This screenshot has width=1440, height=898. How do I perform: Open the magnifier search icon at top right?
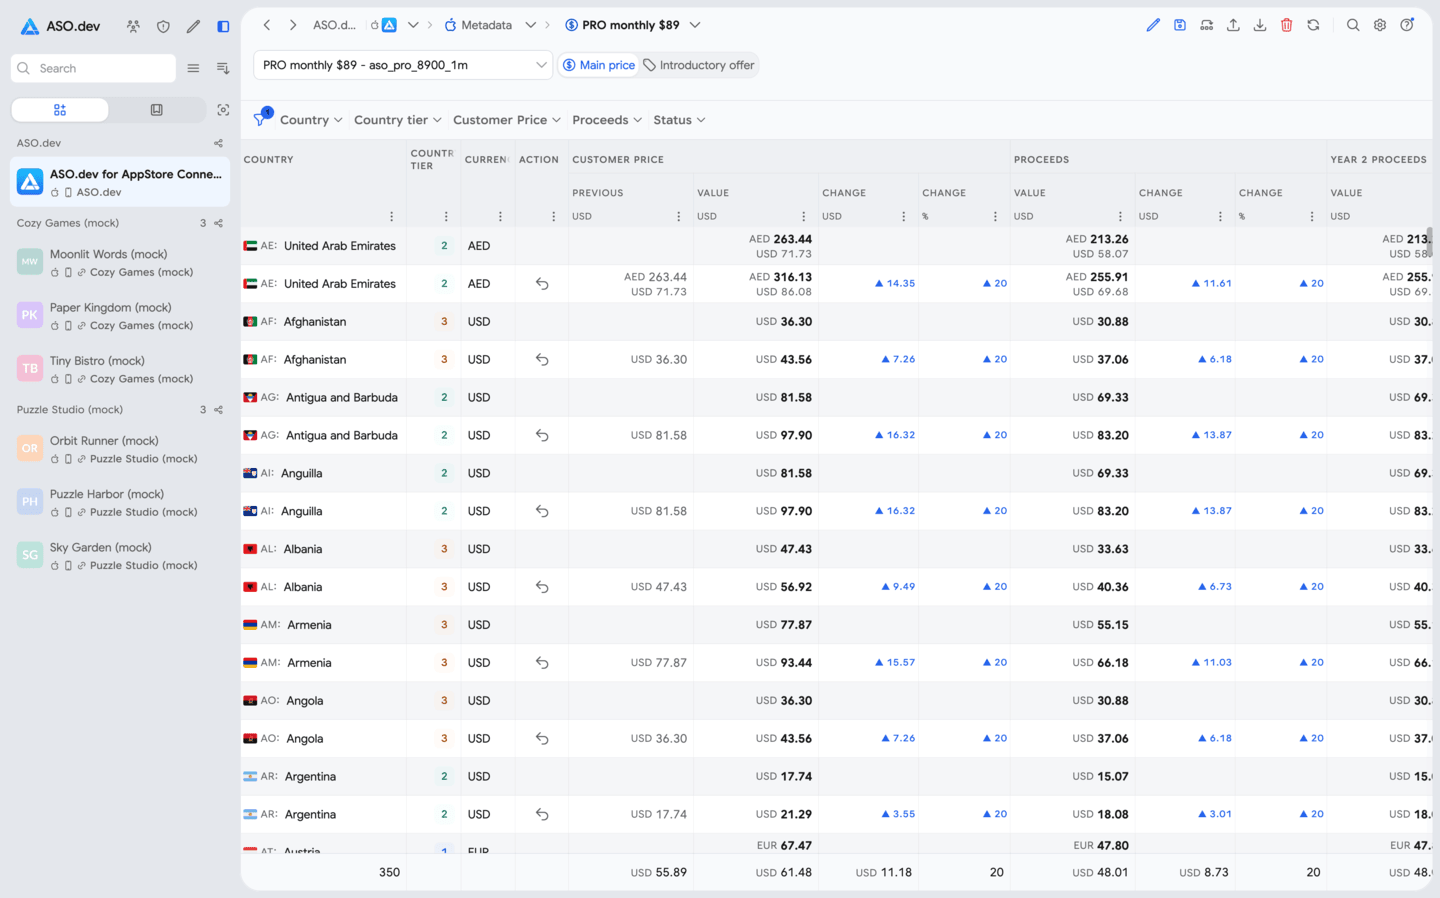pos(1353,25)
